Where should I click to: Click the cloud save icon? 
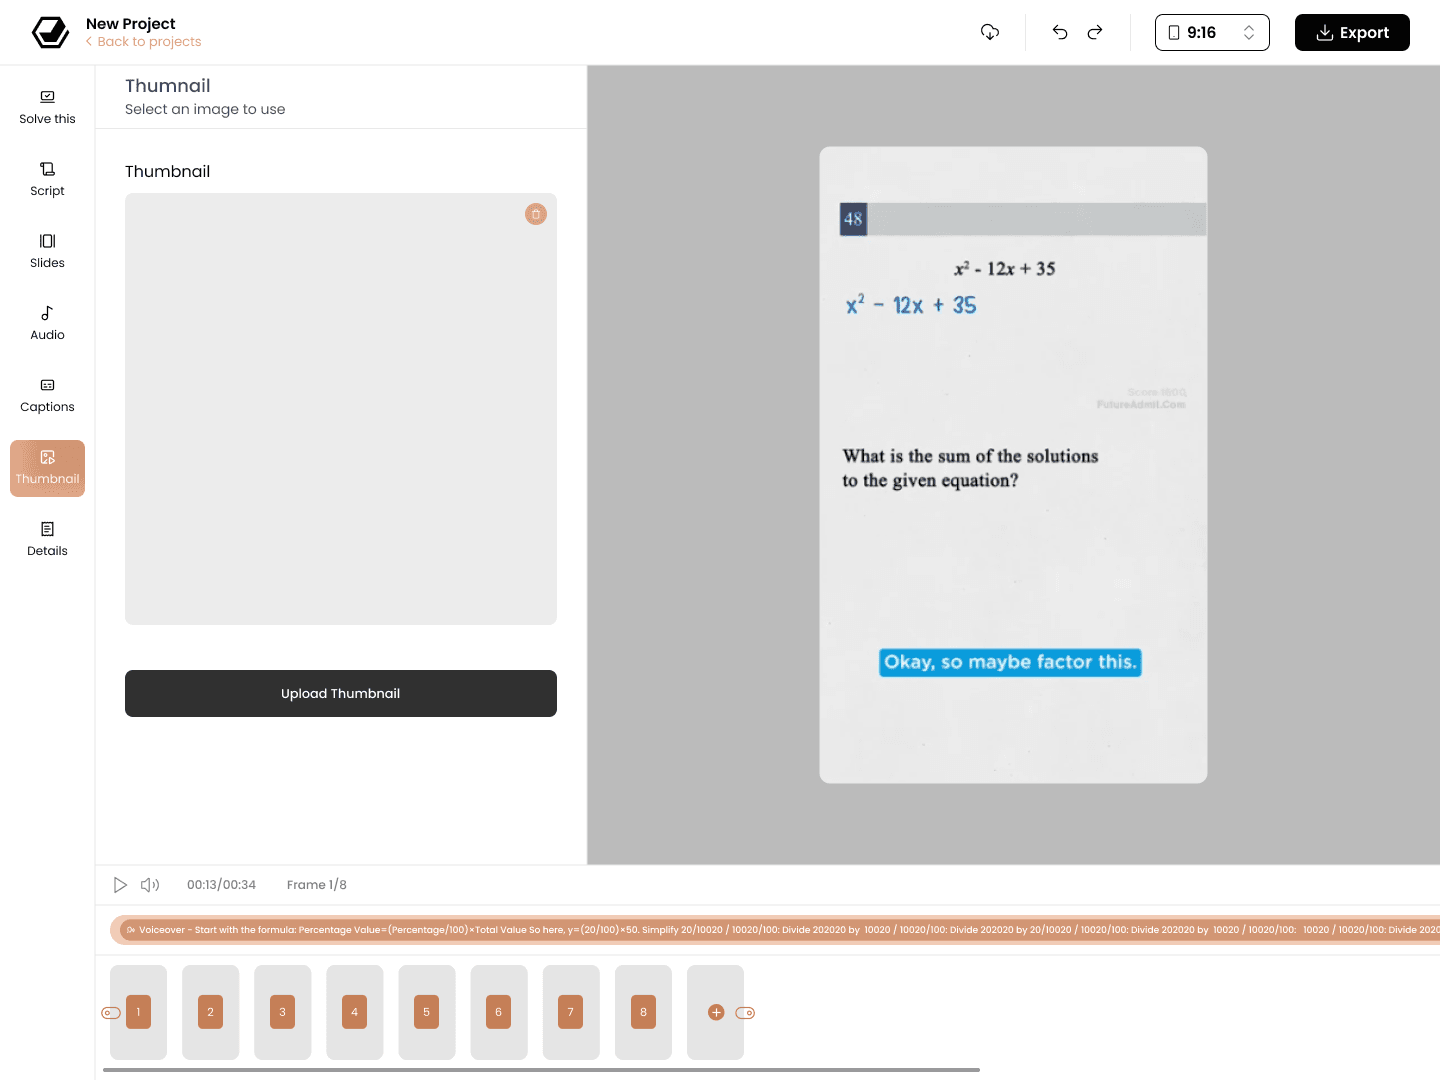(990, 32)
